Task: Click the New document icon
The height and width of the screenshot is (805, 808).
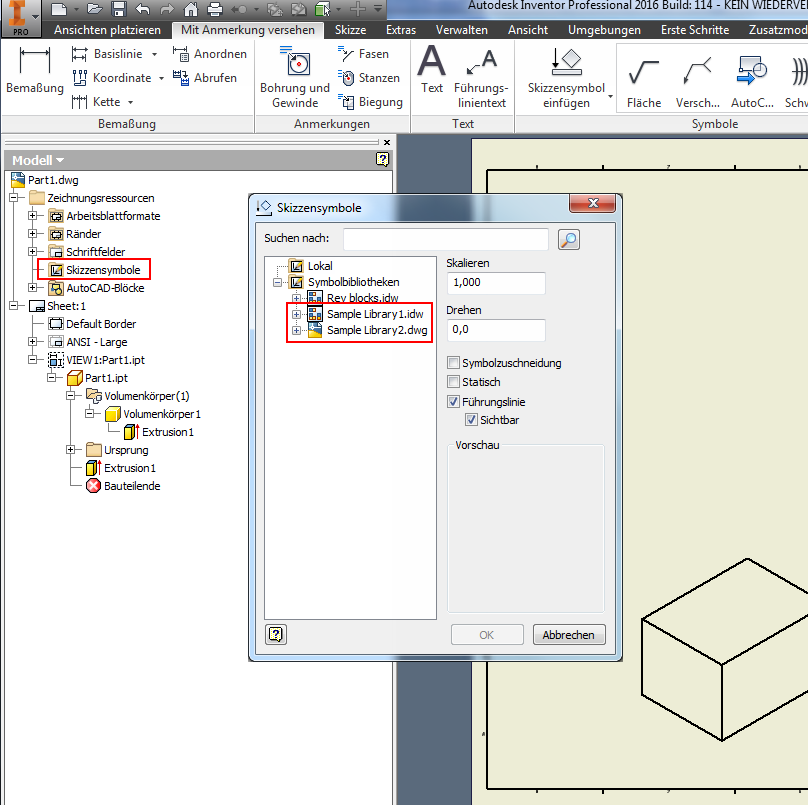Action: [x=60, y=9]
